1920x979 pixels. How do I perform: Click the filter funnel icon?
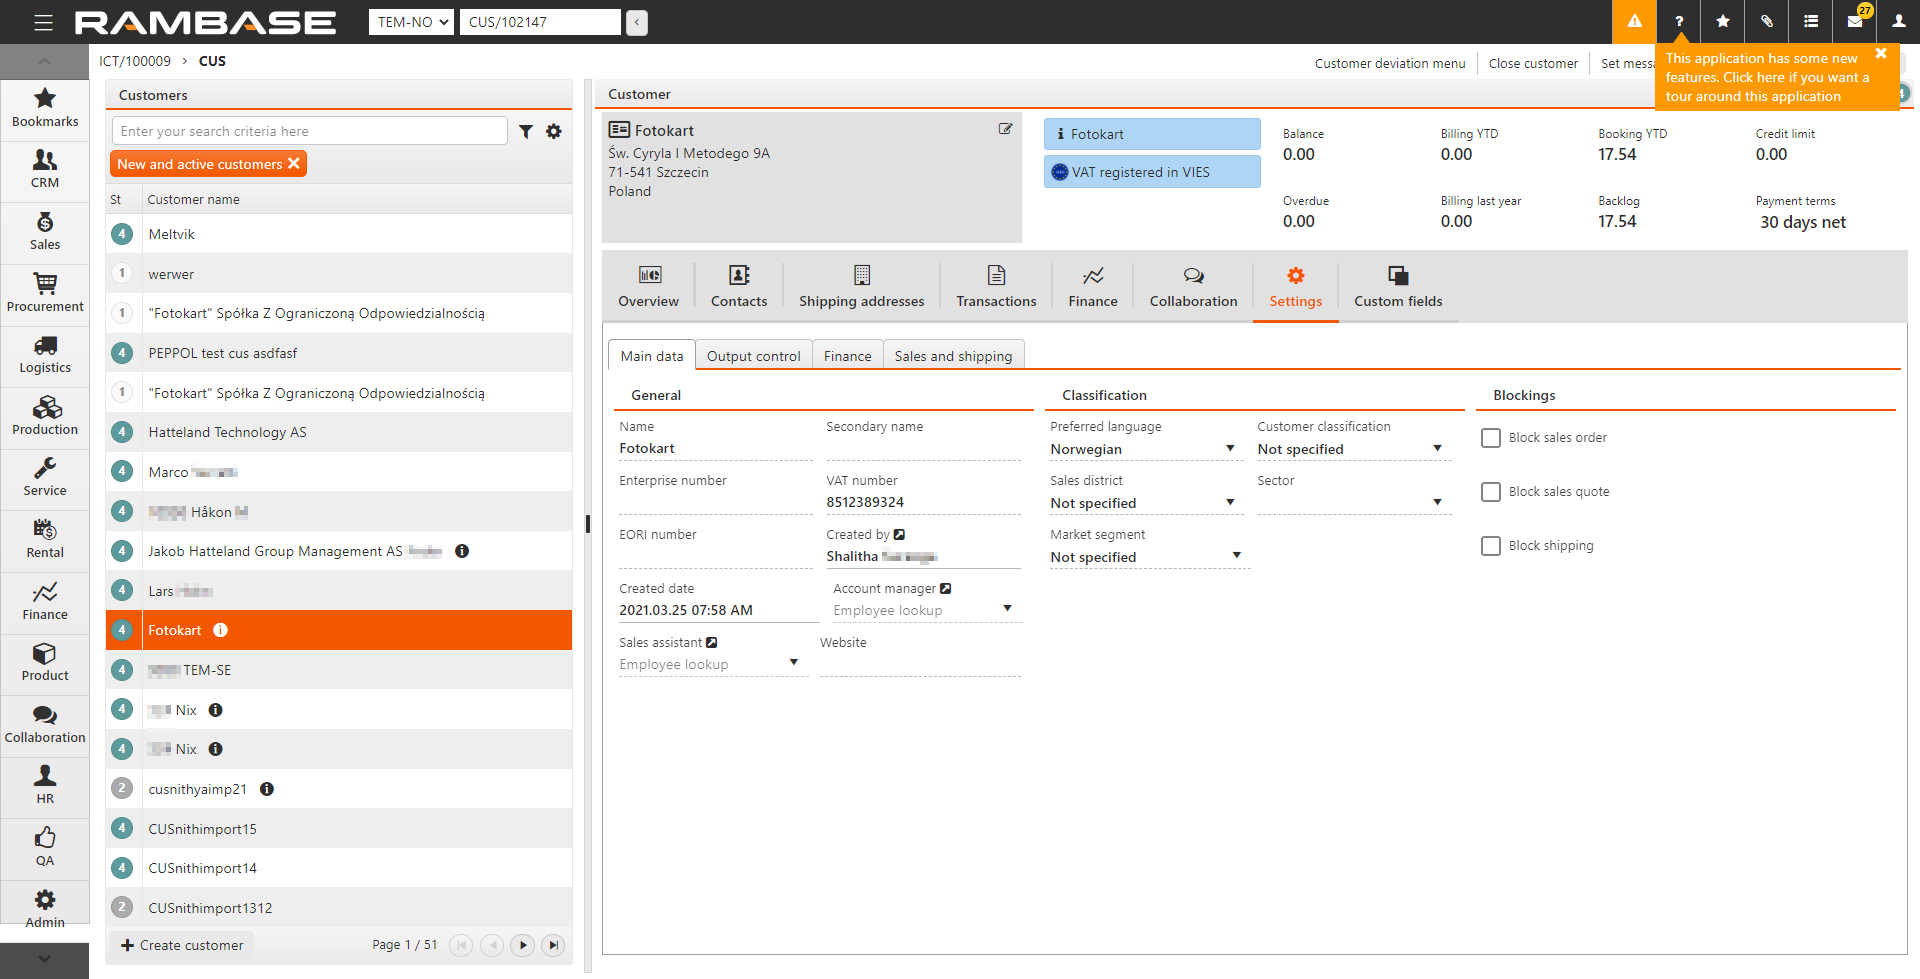[526, 132]
